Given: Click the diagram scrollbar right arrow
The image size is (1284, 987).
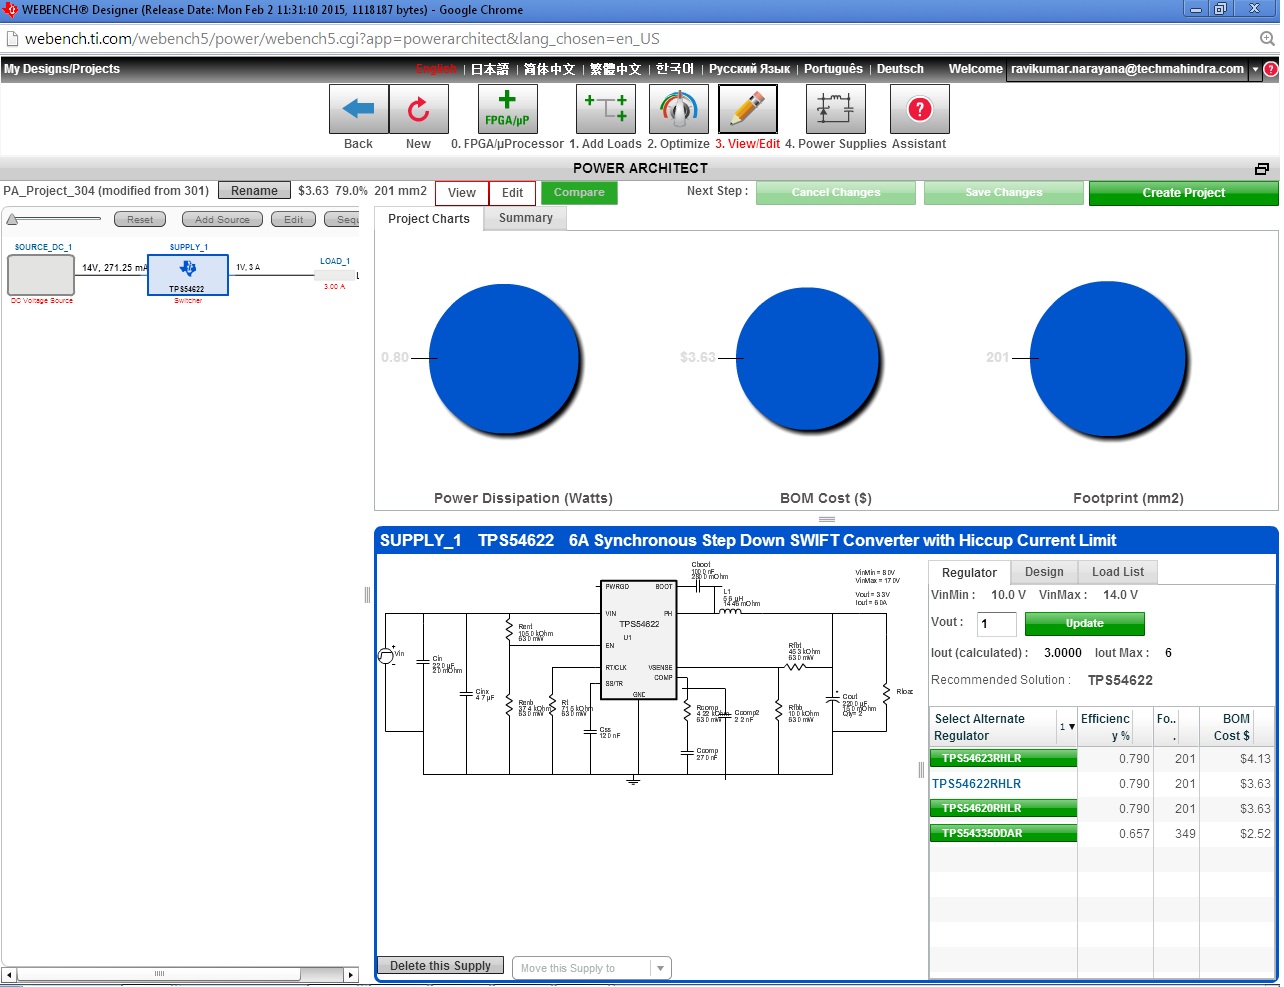Looking at the screenshot, I should tap(350, 974).
